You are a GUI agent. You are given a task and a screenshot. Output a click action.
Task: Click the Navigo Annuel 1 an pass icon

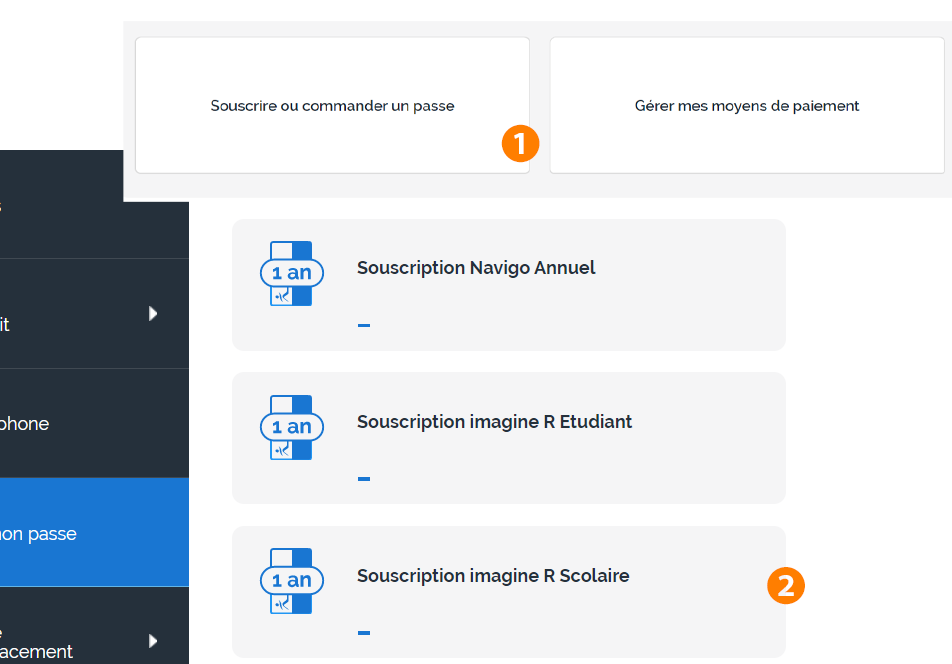coord(291,273)
